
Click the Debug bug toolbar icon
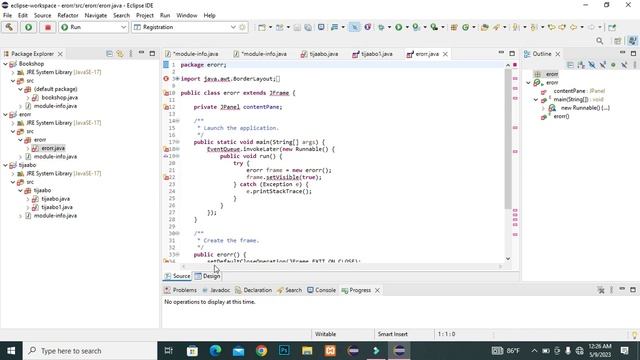click(381, 27)
